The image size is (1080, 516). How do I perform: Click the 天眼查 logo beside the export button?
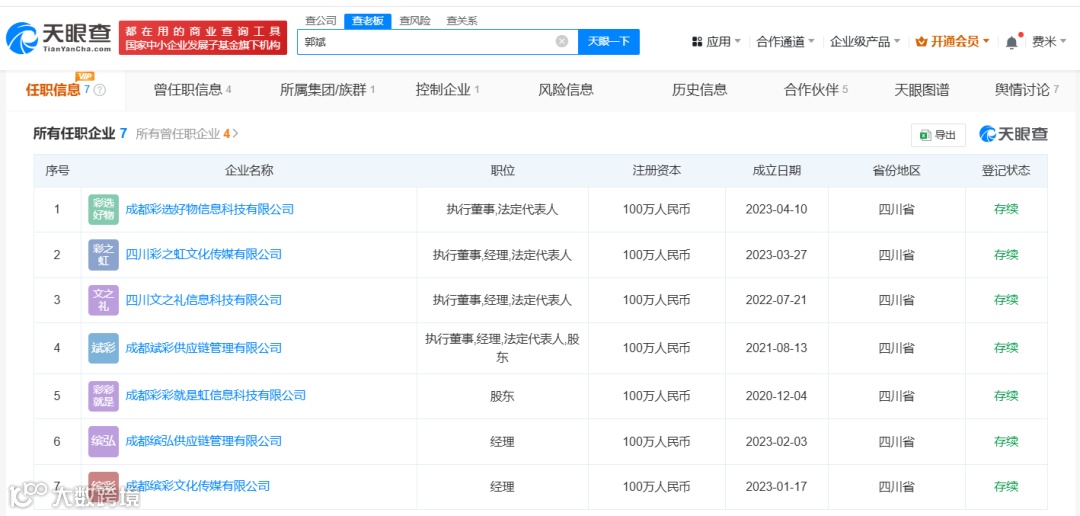[1013, 134]
